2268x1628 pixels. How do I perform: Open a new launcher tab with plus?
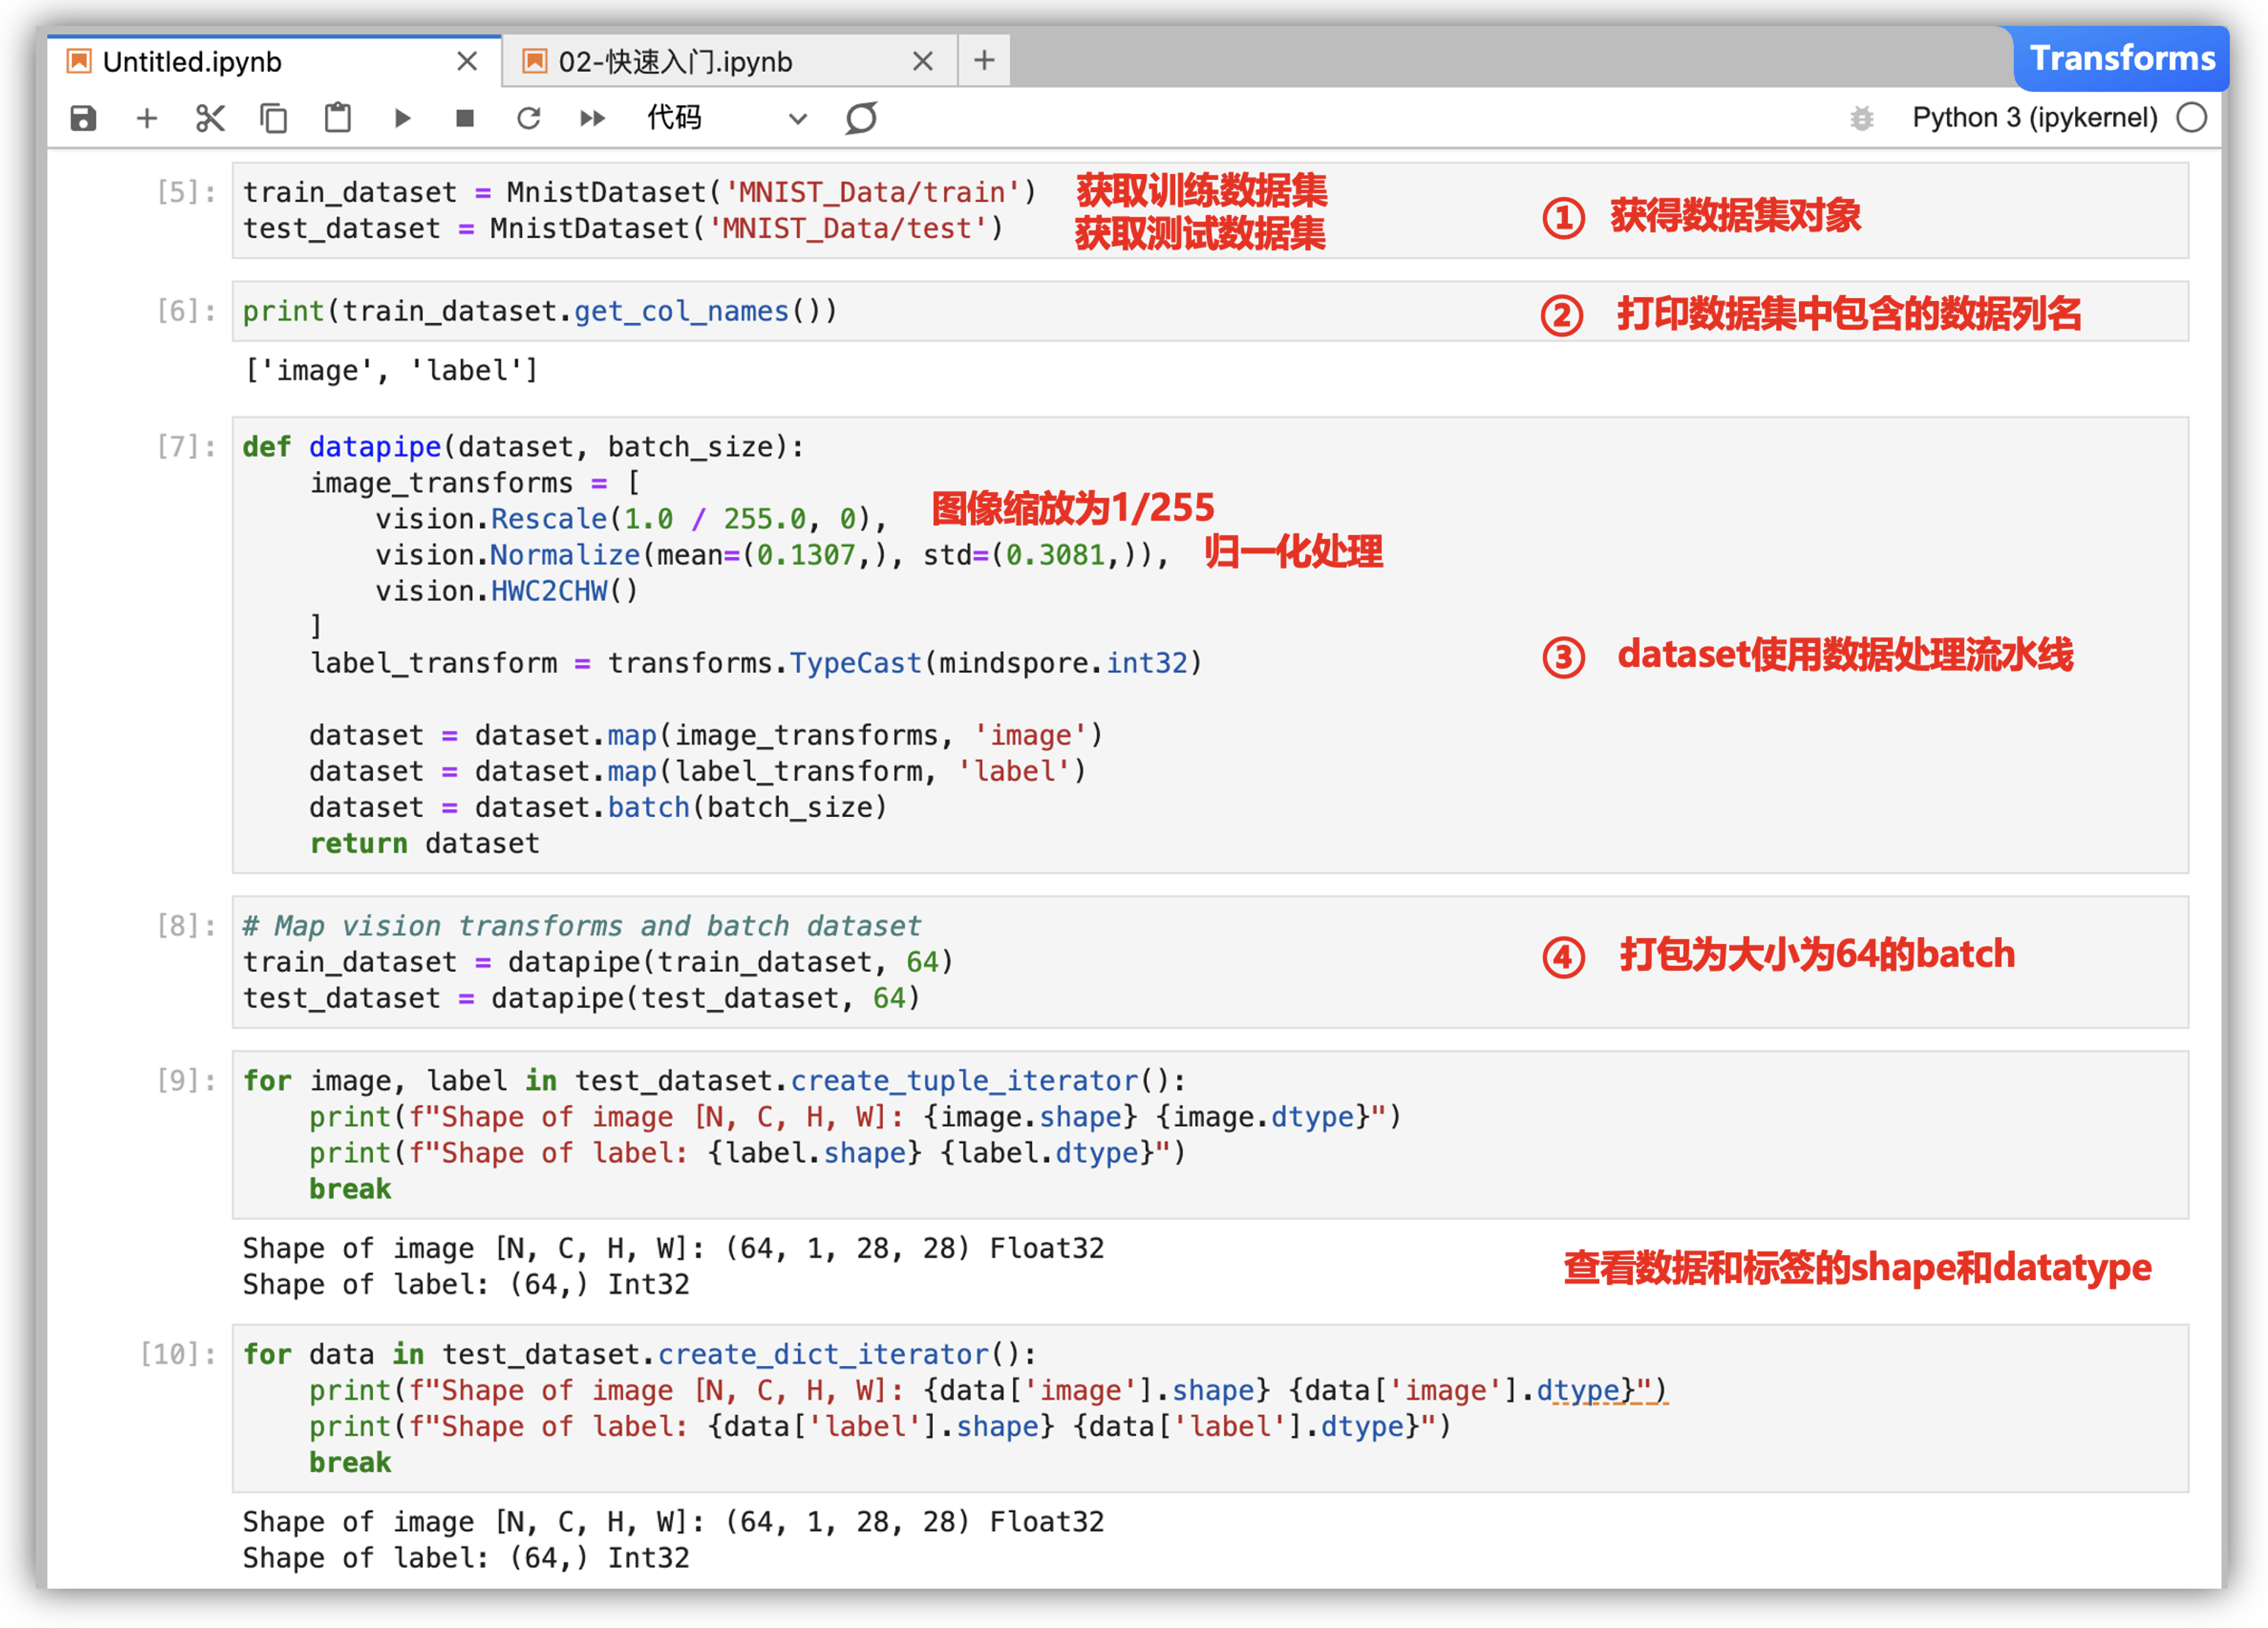984,61
